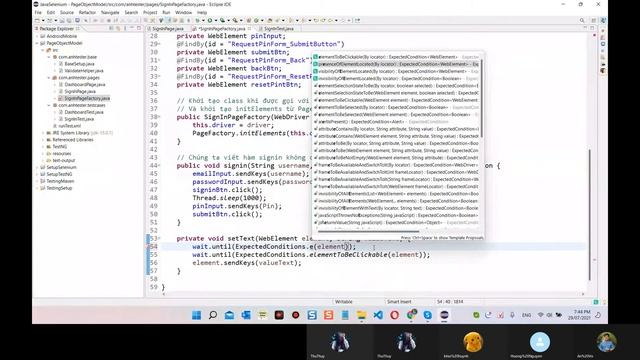Switch to SignInTest.java editor tab
Image resolution: width=640 pixels, height=360 pixels.
click(x=279, y=29)
